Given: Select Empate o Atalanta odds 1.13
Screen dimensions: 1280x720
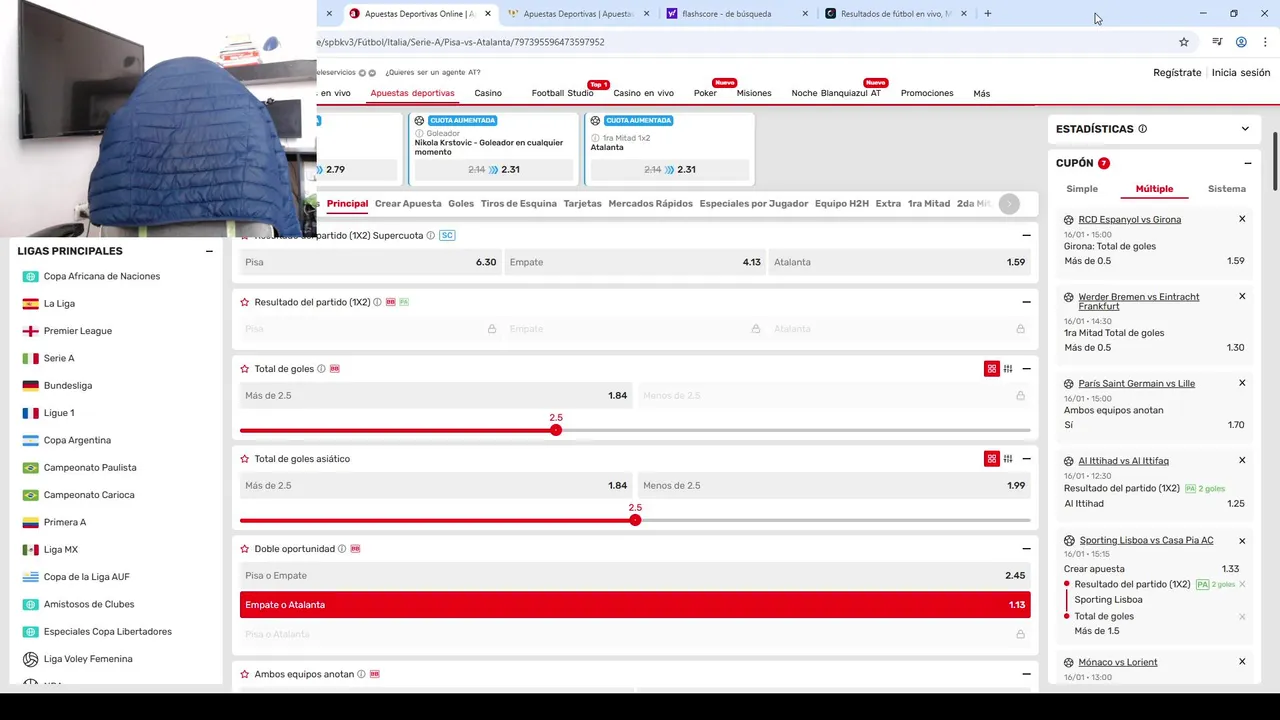Looking at the screenshot, I should (x=635, y=605).
